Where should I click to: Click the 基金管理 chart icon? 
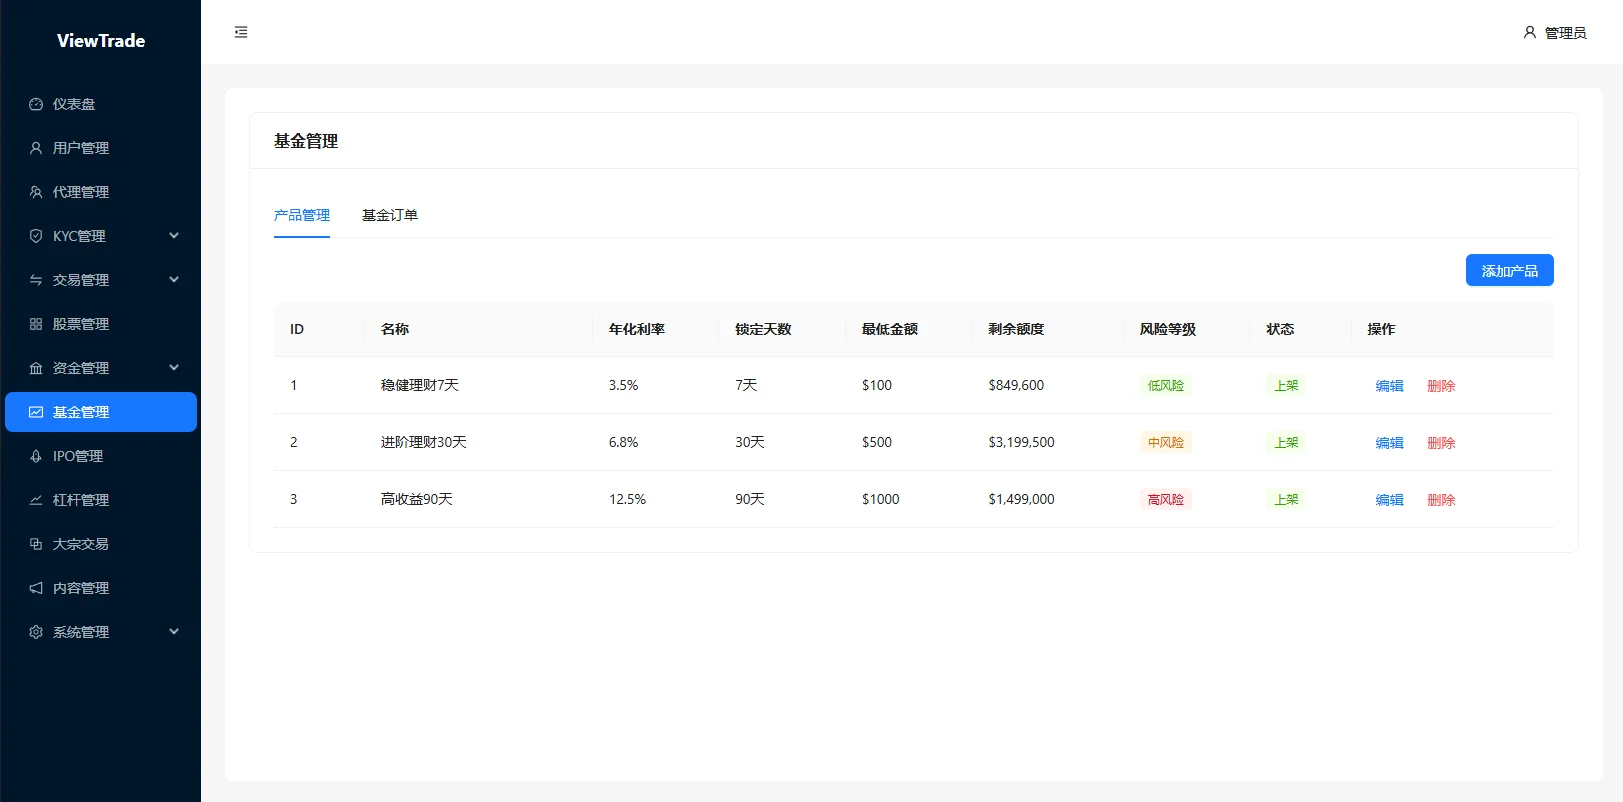tap(36, 412)
